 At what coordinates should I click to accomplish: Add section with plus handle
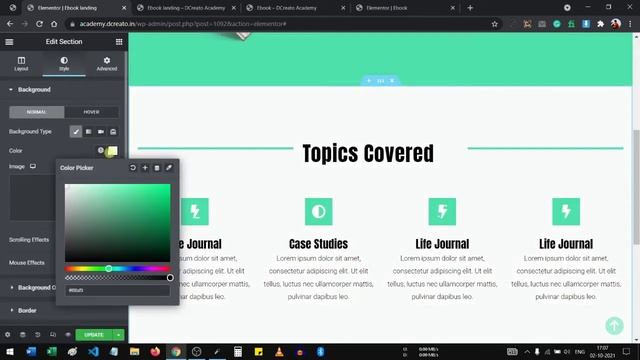(369, 81)
